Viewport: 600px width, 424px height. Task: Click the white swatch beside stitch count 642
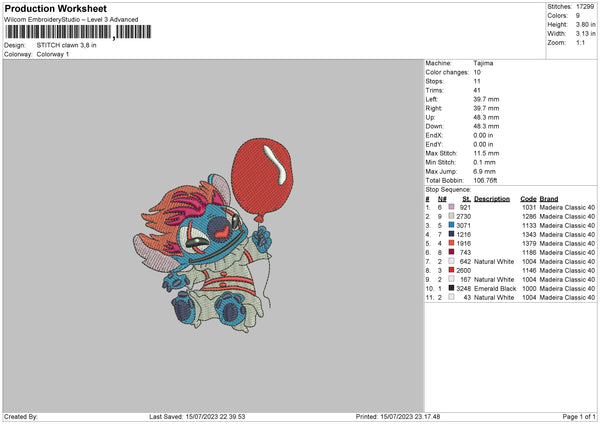(451, 261)
